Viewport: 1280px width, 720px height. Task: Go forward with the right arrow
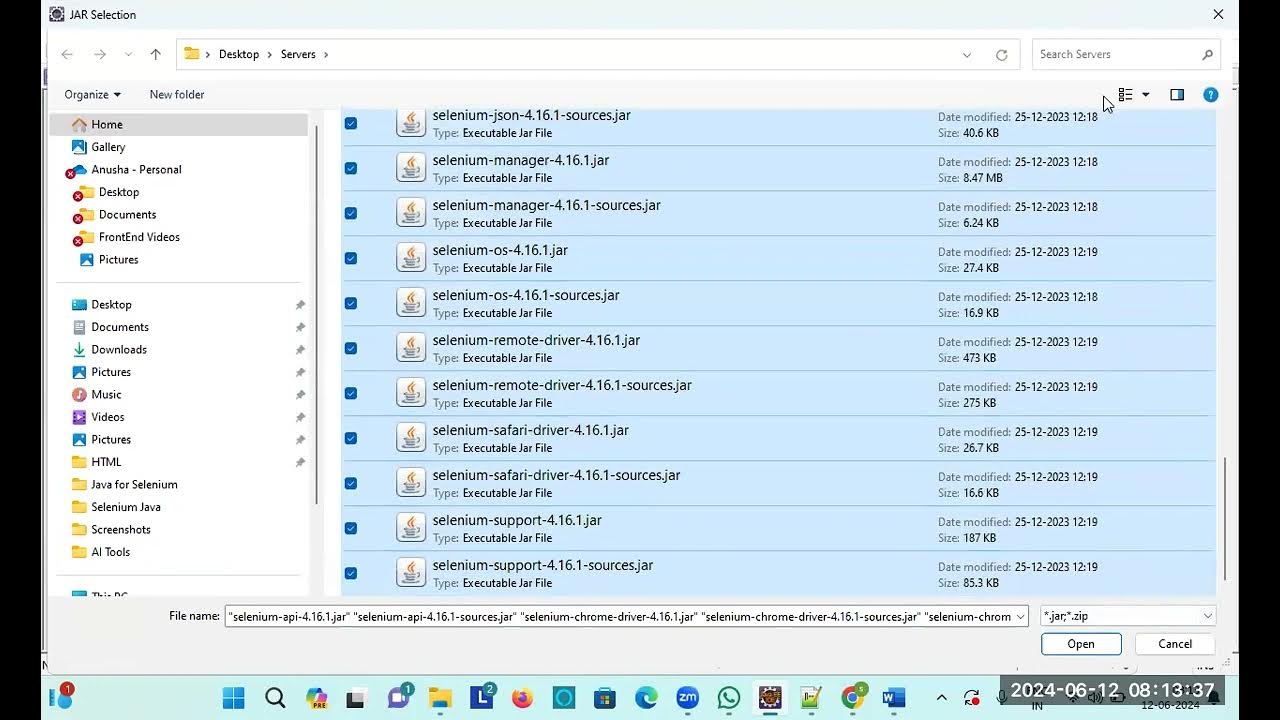point(99,54)
